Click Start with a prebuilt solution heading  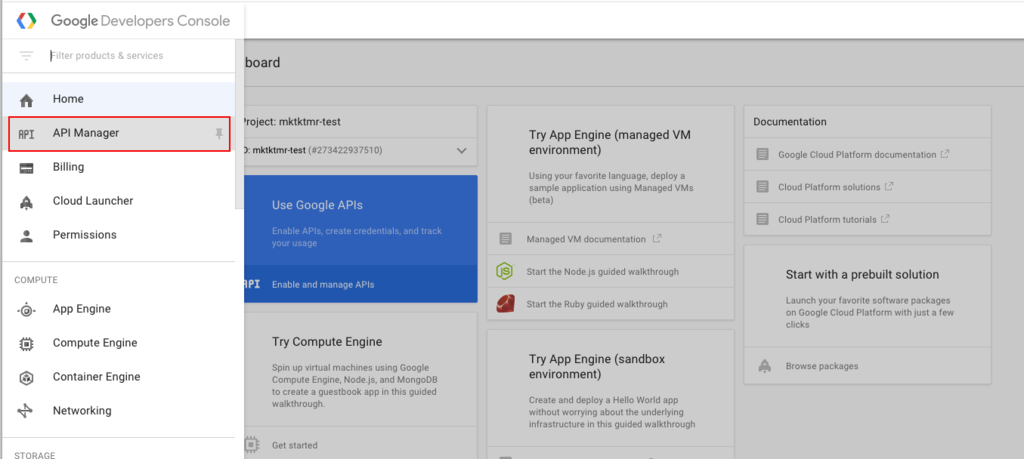(862, 274)
